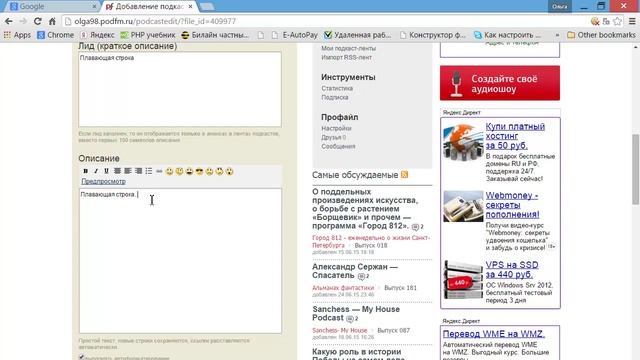Viewport: 640px width, 360px height.
Task: Open a new tab
Action: (207, 7)
